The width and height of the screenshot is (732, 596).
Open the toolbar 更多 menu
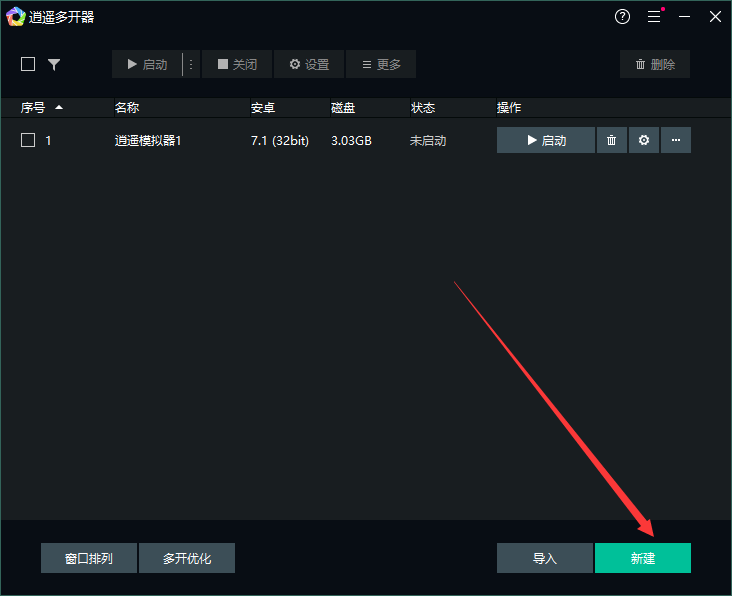[x=381, y=64]
